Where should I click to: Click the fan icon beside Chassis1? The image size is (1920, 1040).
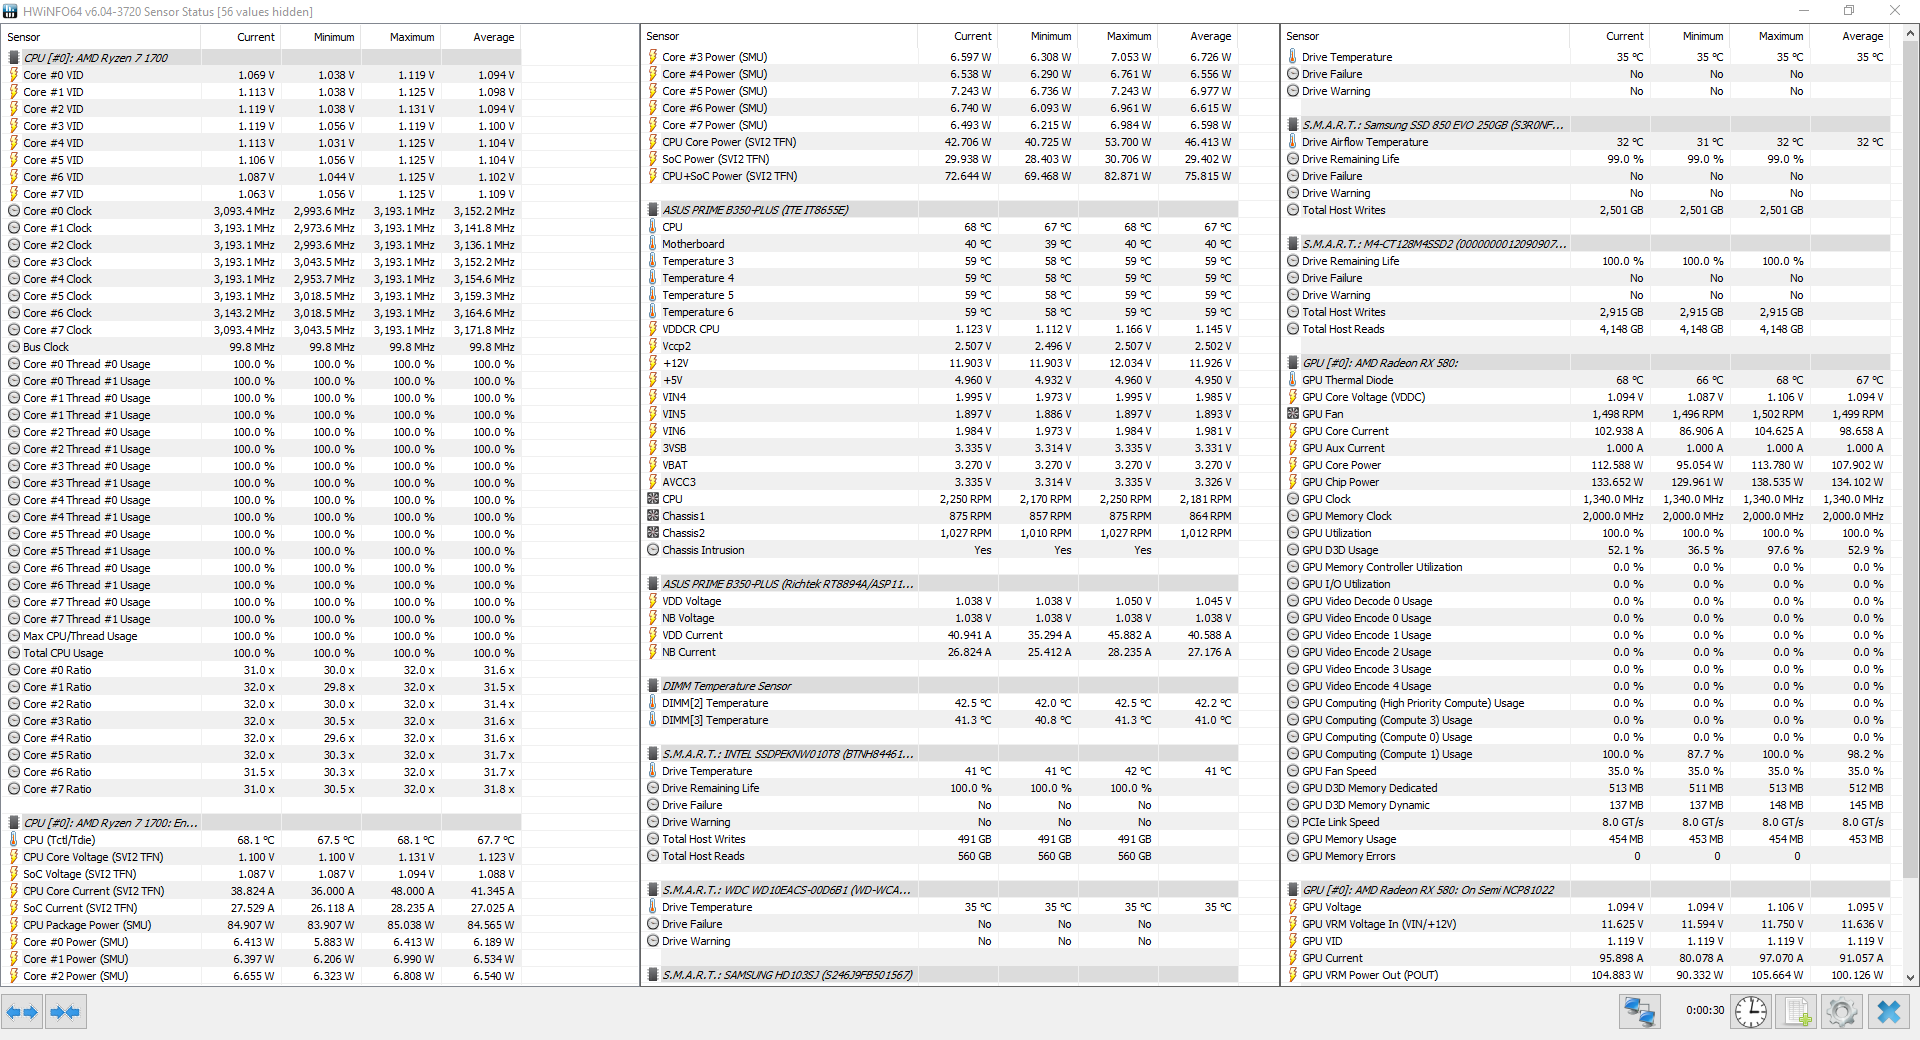point(653,516)
